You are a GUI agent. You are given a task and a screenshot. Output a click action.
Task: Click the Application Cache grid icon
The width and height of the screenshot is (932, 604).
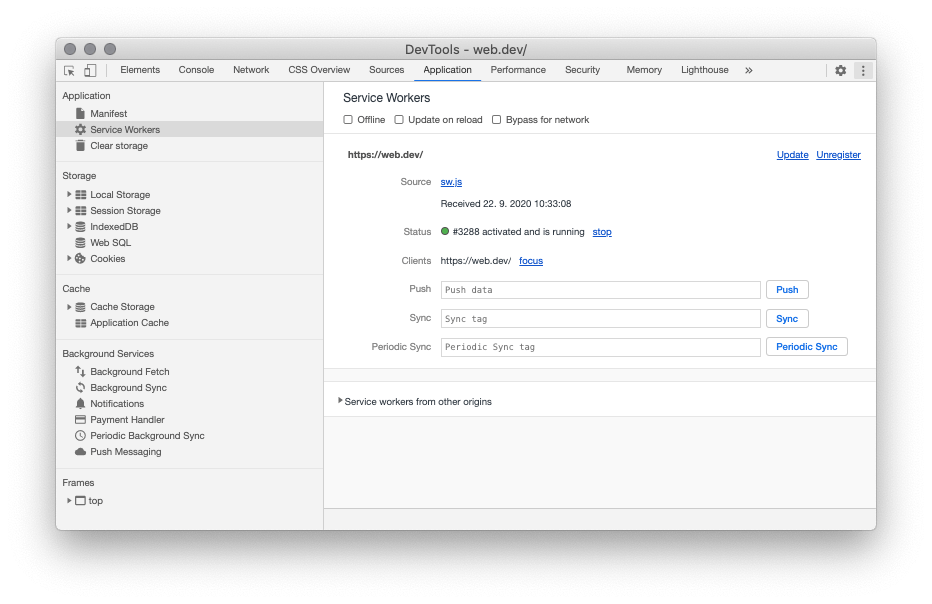(81, 323)
